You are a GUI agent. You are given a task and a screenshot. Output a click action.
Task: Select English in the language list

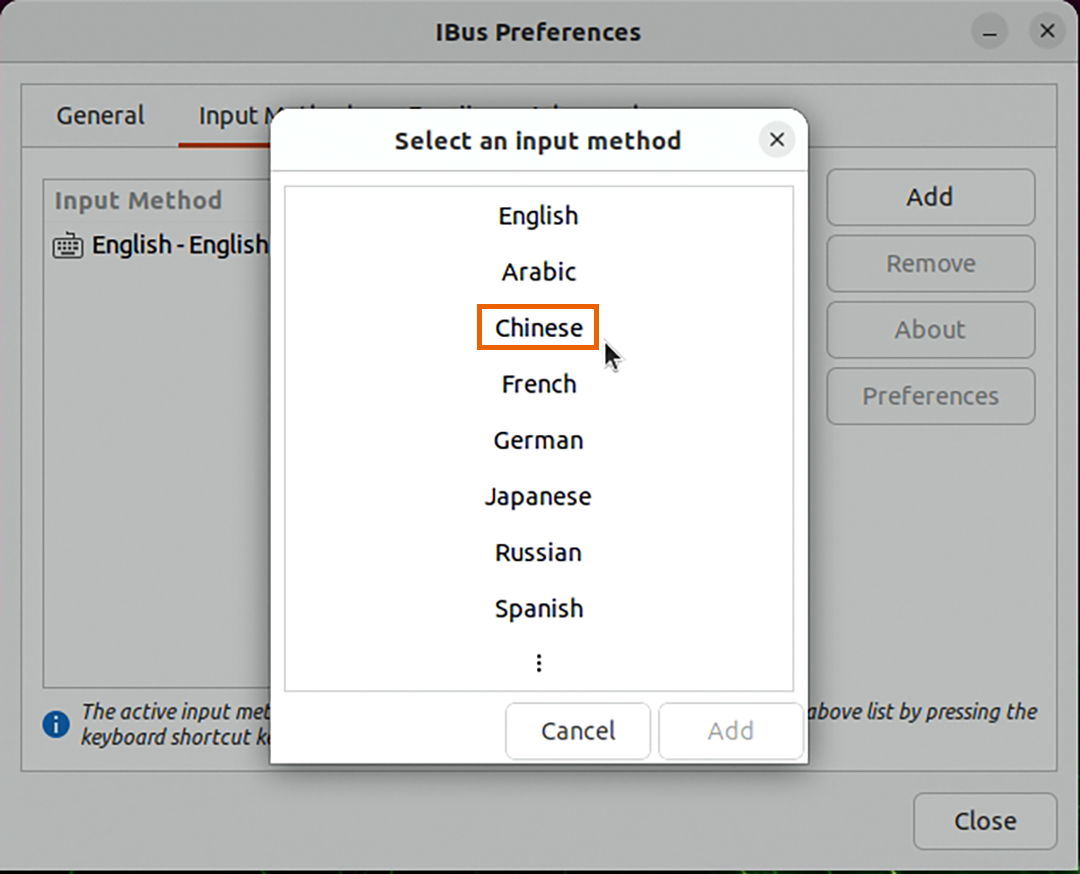point(538,216)
